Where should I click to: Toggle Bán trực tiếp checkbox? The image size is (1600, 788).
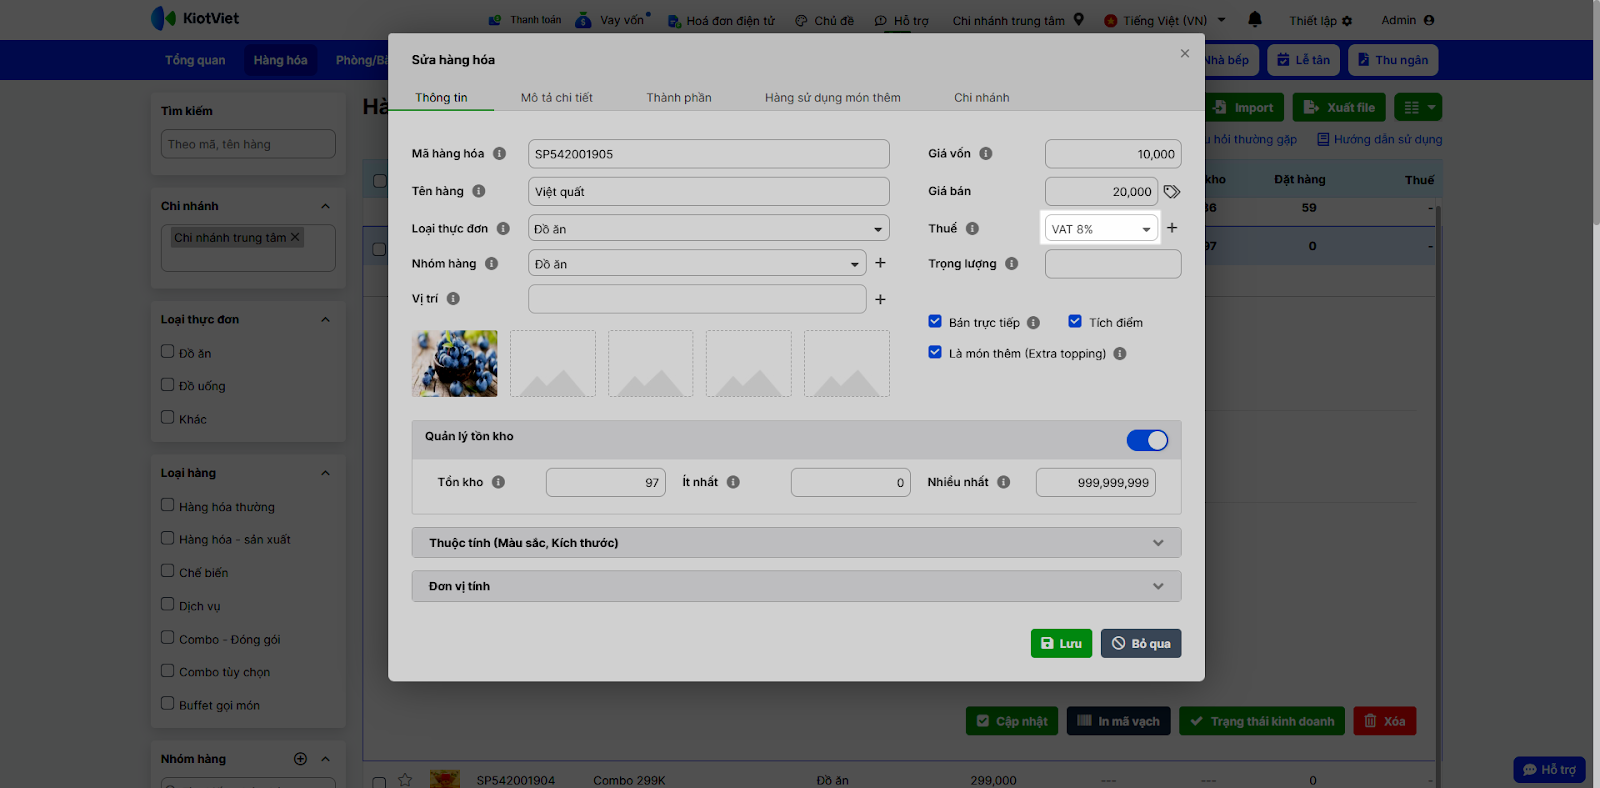pyautogui.click(x=935, y=322)
